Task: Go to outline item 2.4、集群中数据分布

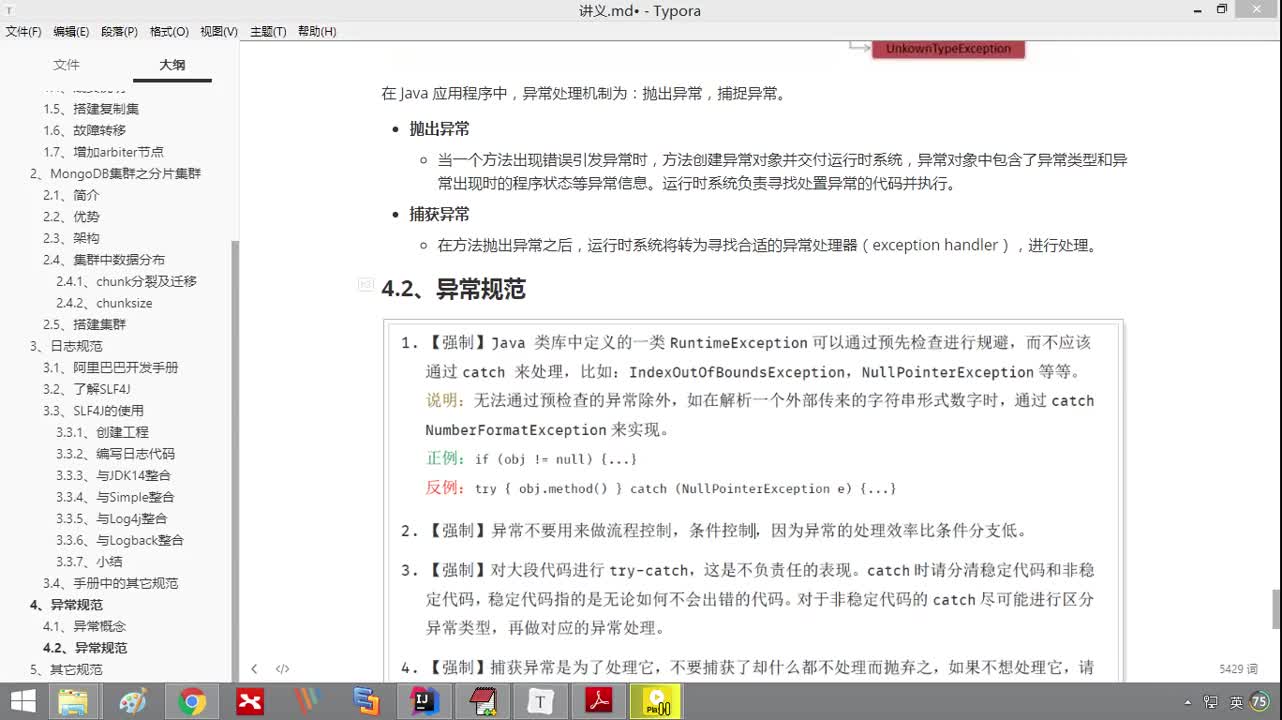Action: [104, 260]
